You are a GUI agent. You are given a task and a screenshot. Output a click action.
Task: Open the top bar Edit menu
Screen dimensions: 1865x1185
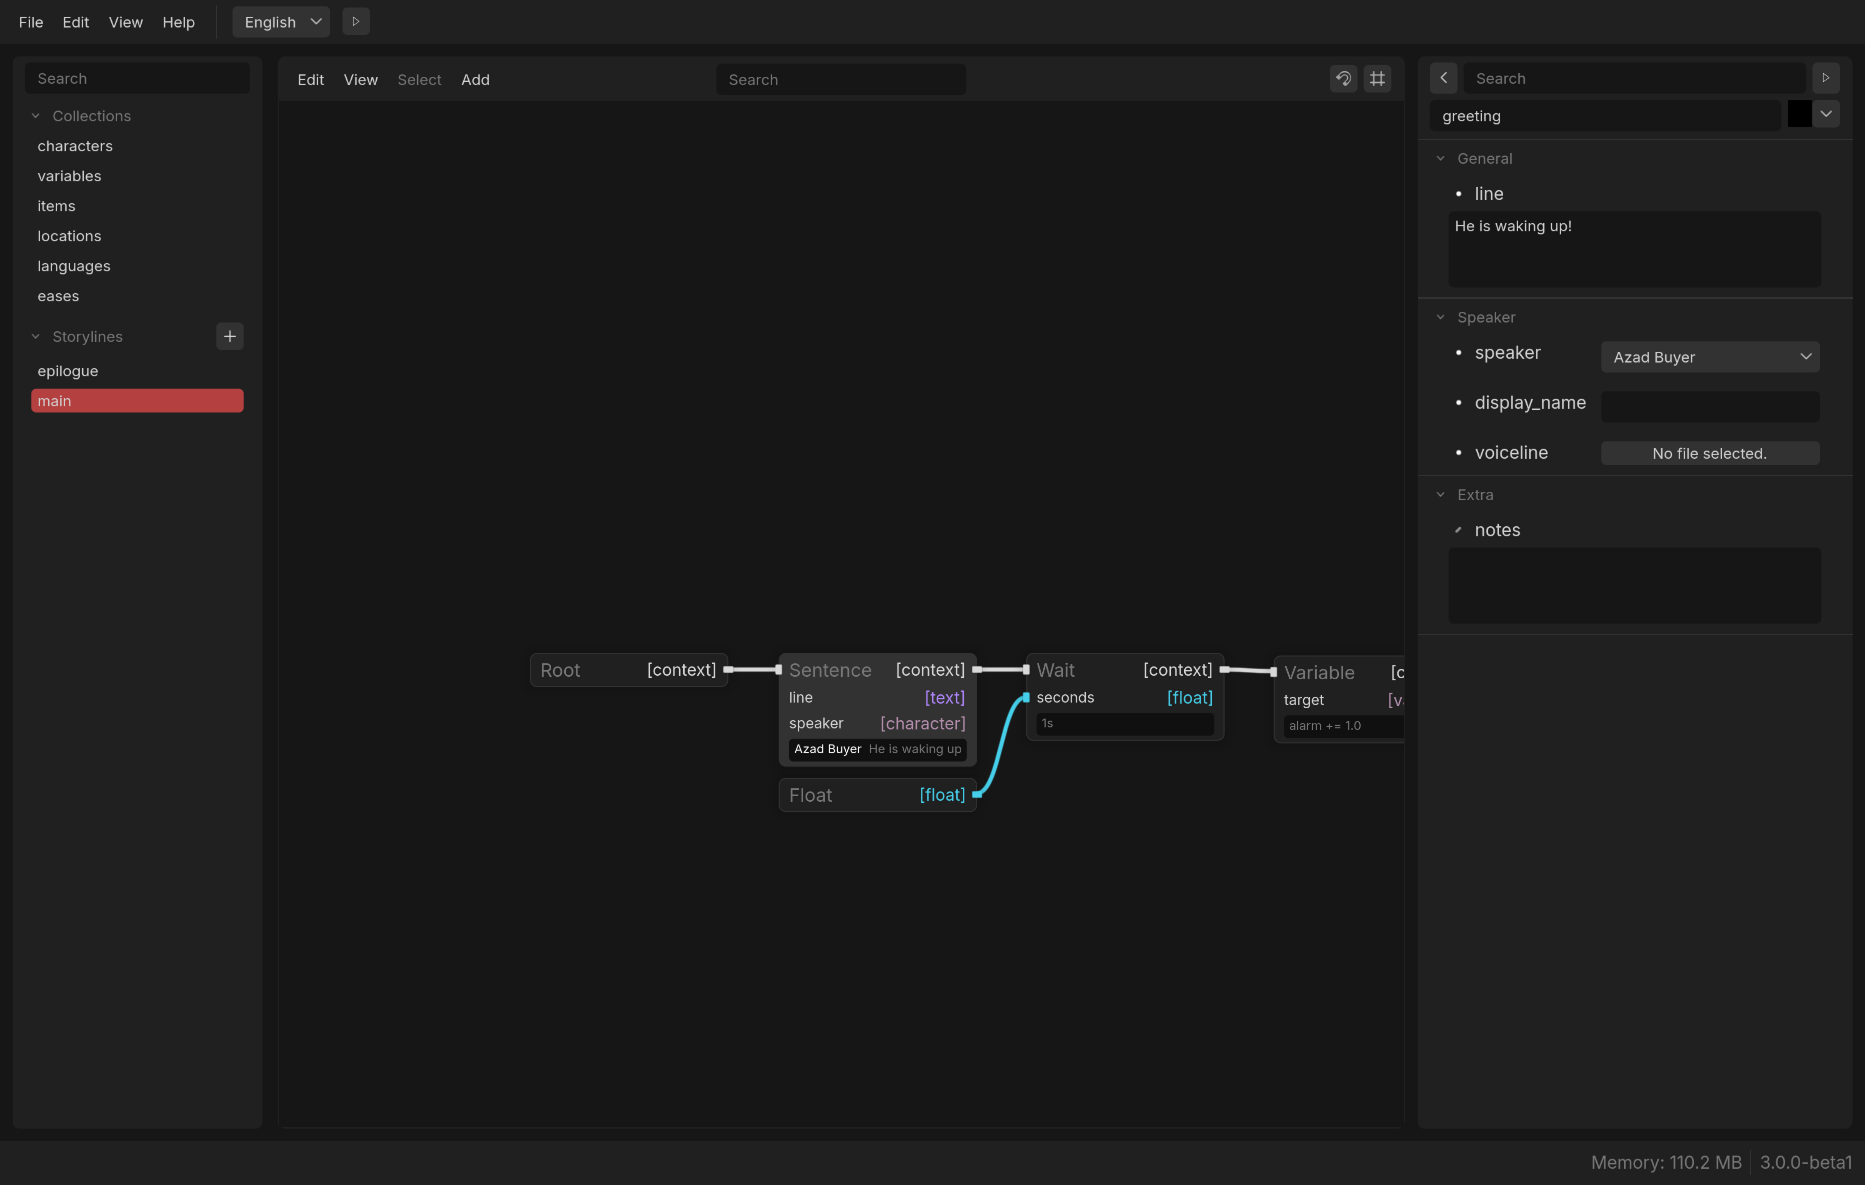coord(76,22)
